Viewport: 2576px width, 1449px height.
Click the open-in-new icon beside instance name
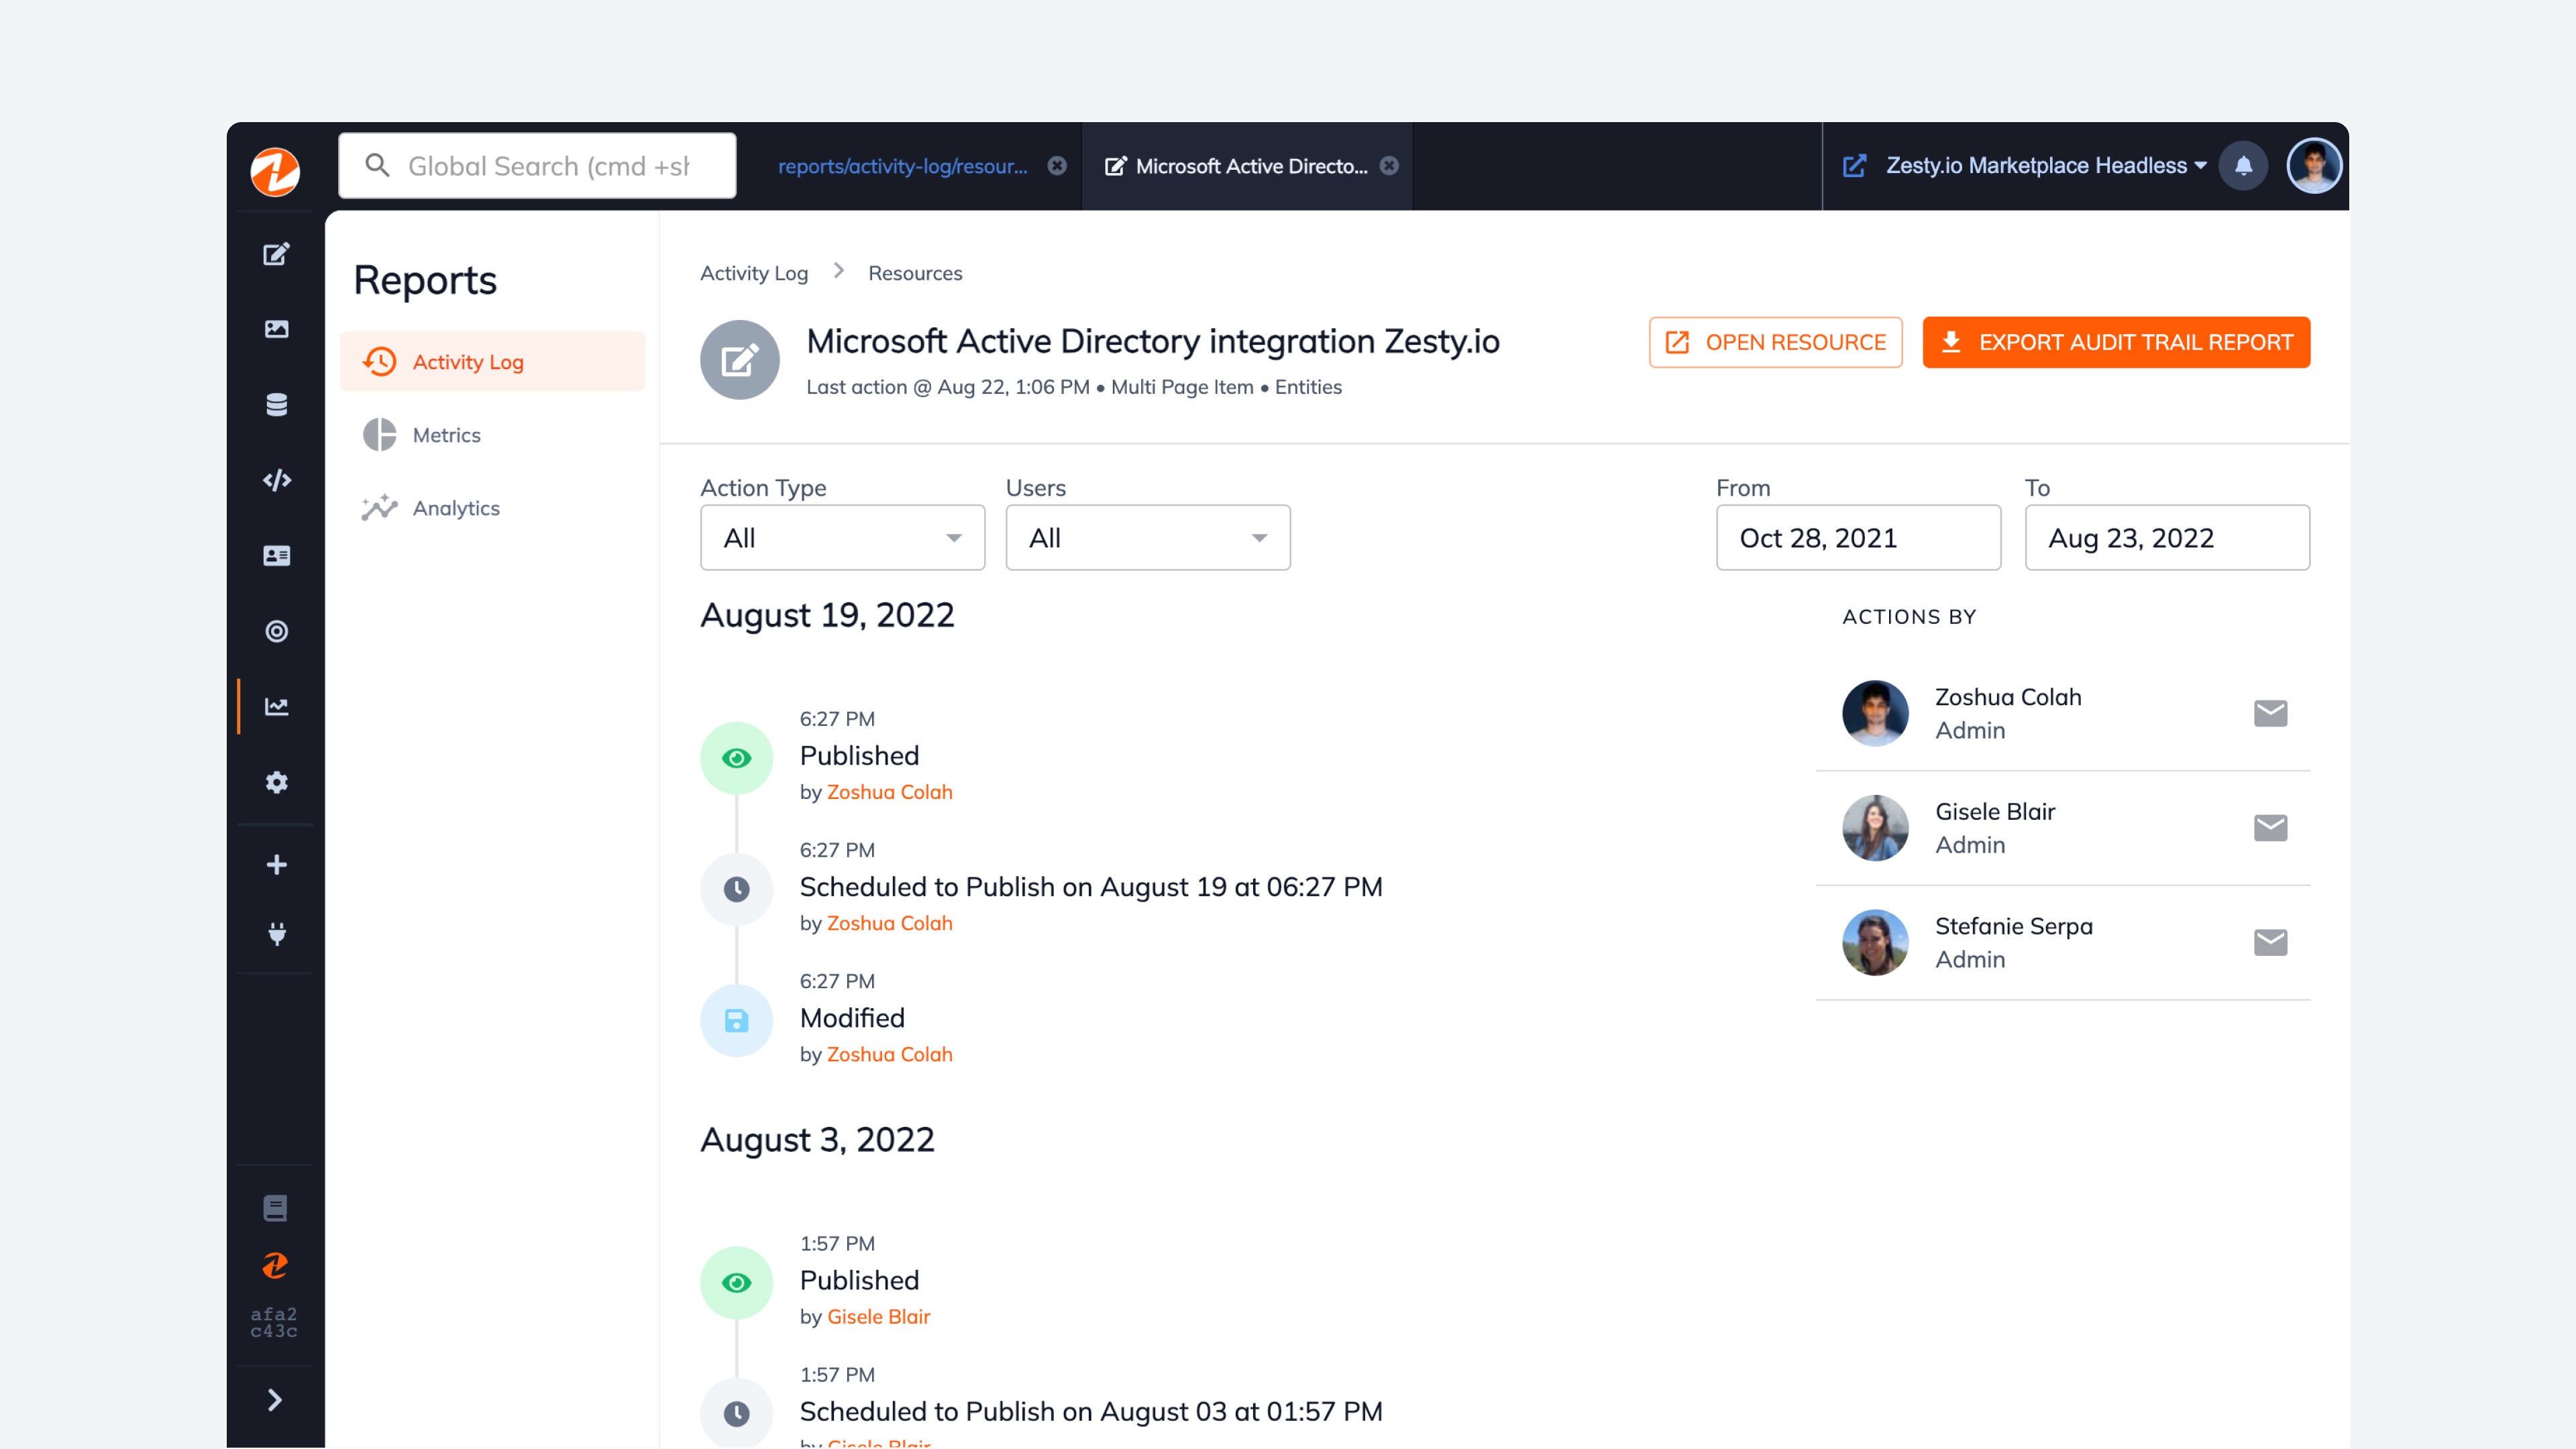pyautogui.click(x=1854, y=166)
